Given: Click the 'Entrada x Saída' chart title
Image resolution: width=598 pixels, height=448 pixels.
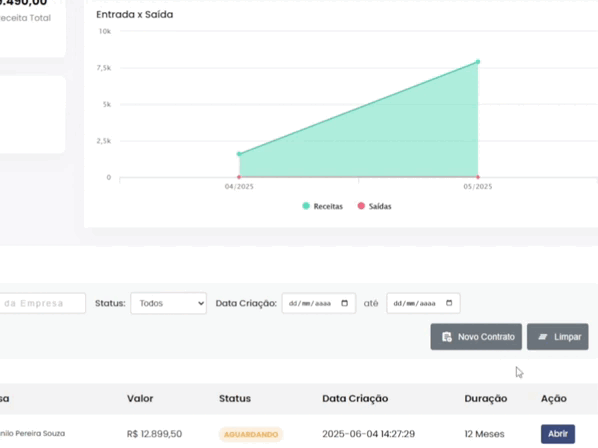Looking at the screenshot, I should [135, 14].
